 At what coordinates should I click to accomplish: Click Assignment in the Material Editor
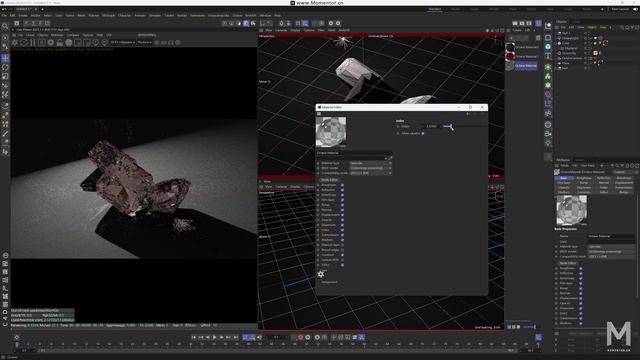coord(329,282)
